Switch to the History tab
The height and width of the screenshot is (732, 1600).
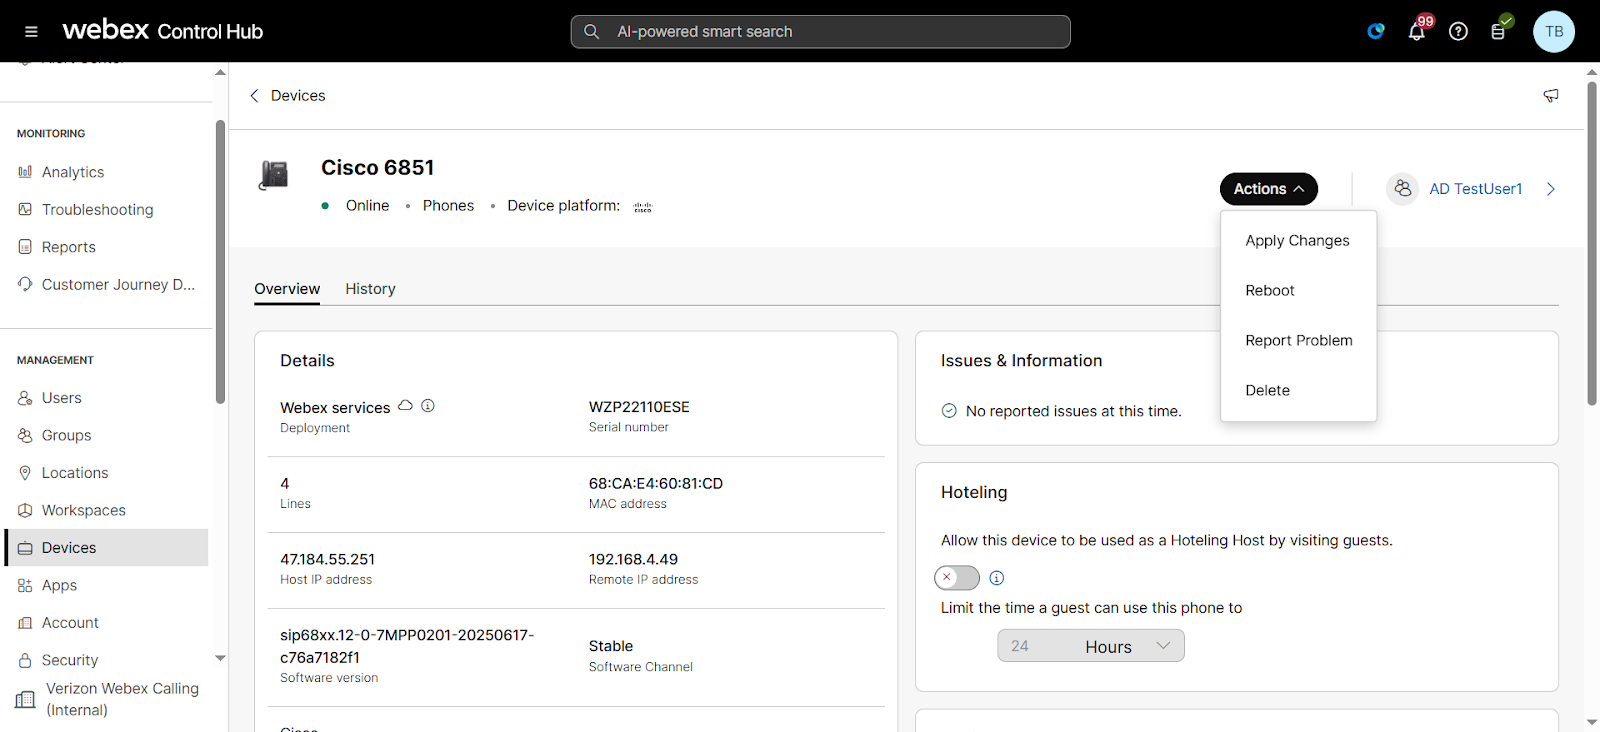370,289
